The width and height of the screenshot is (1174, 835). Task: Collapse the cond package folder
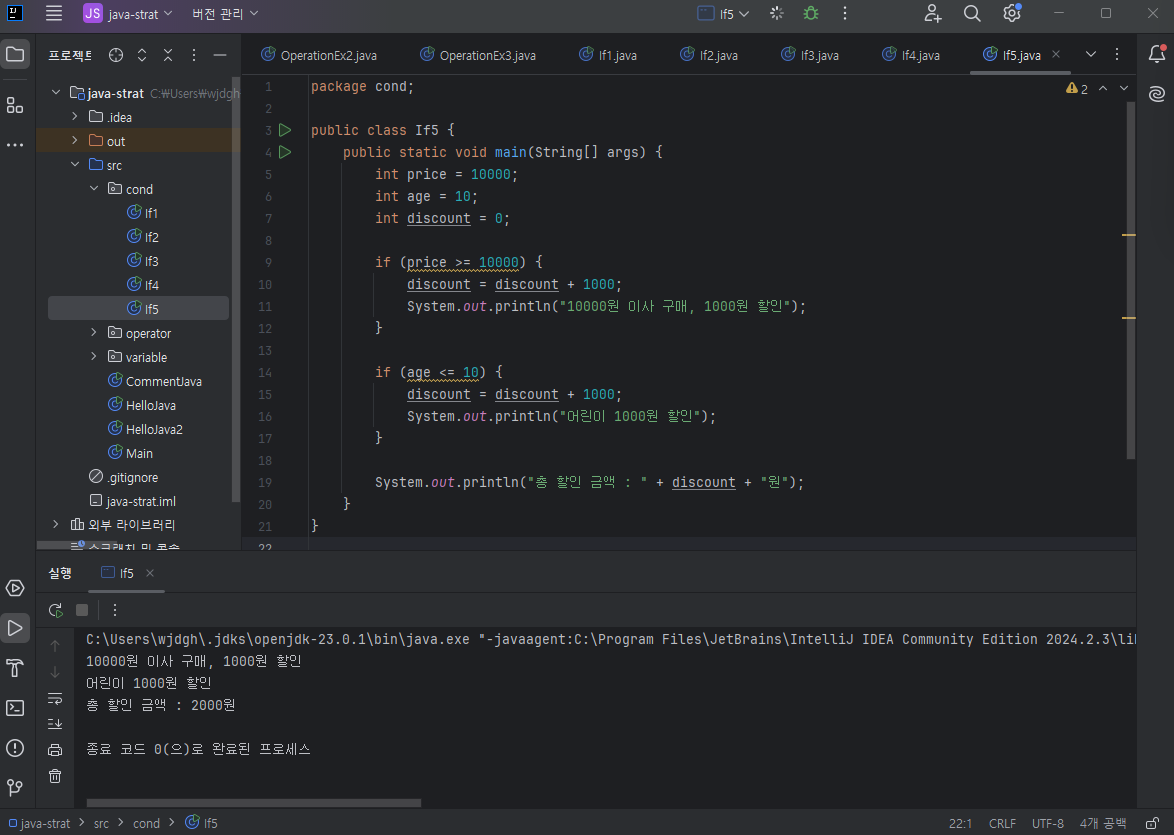point(94,189)
